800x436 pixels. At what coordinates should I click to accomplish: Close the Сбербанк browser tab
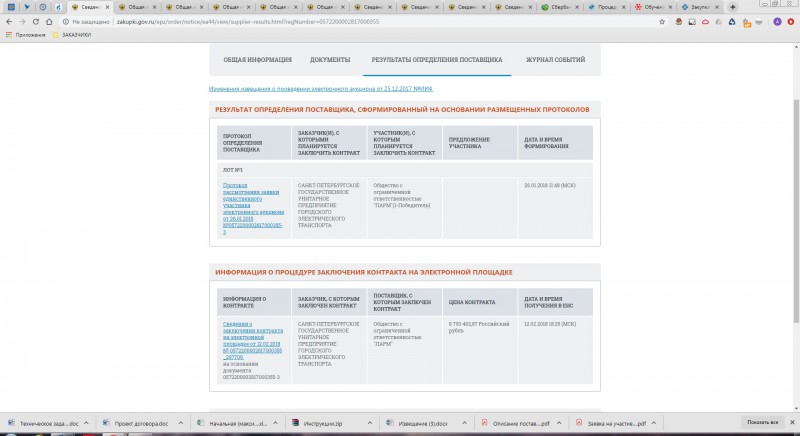[x=577, y=7]
